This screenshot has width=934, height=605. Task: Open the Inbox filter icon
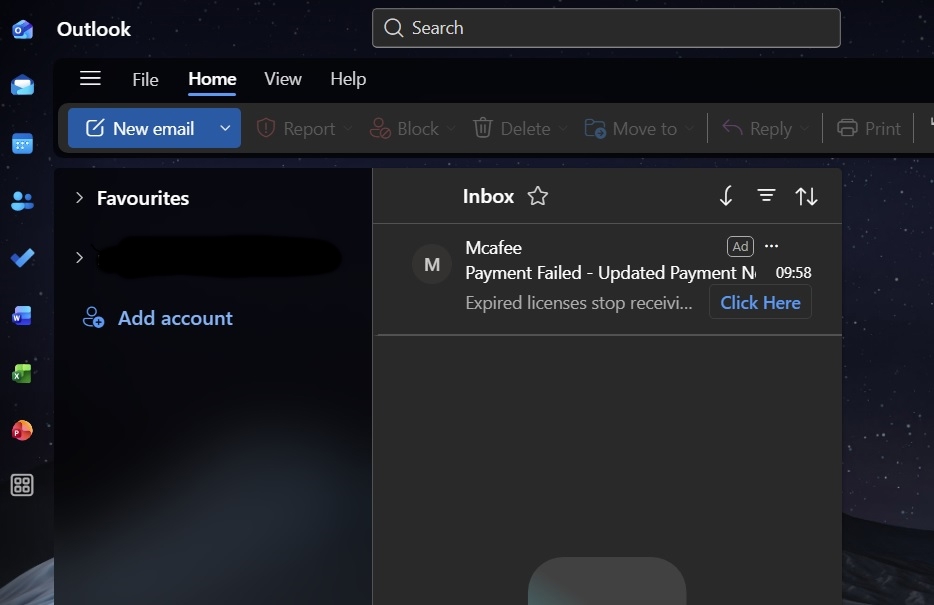[766, 195]
